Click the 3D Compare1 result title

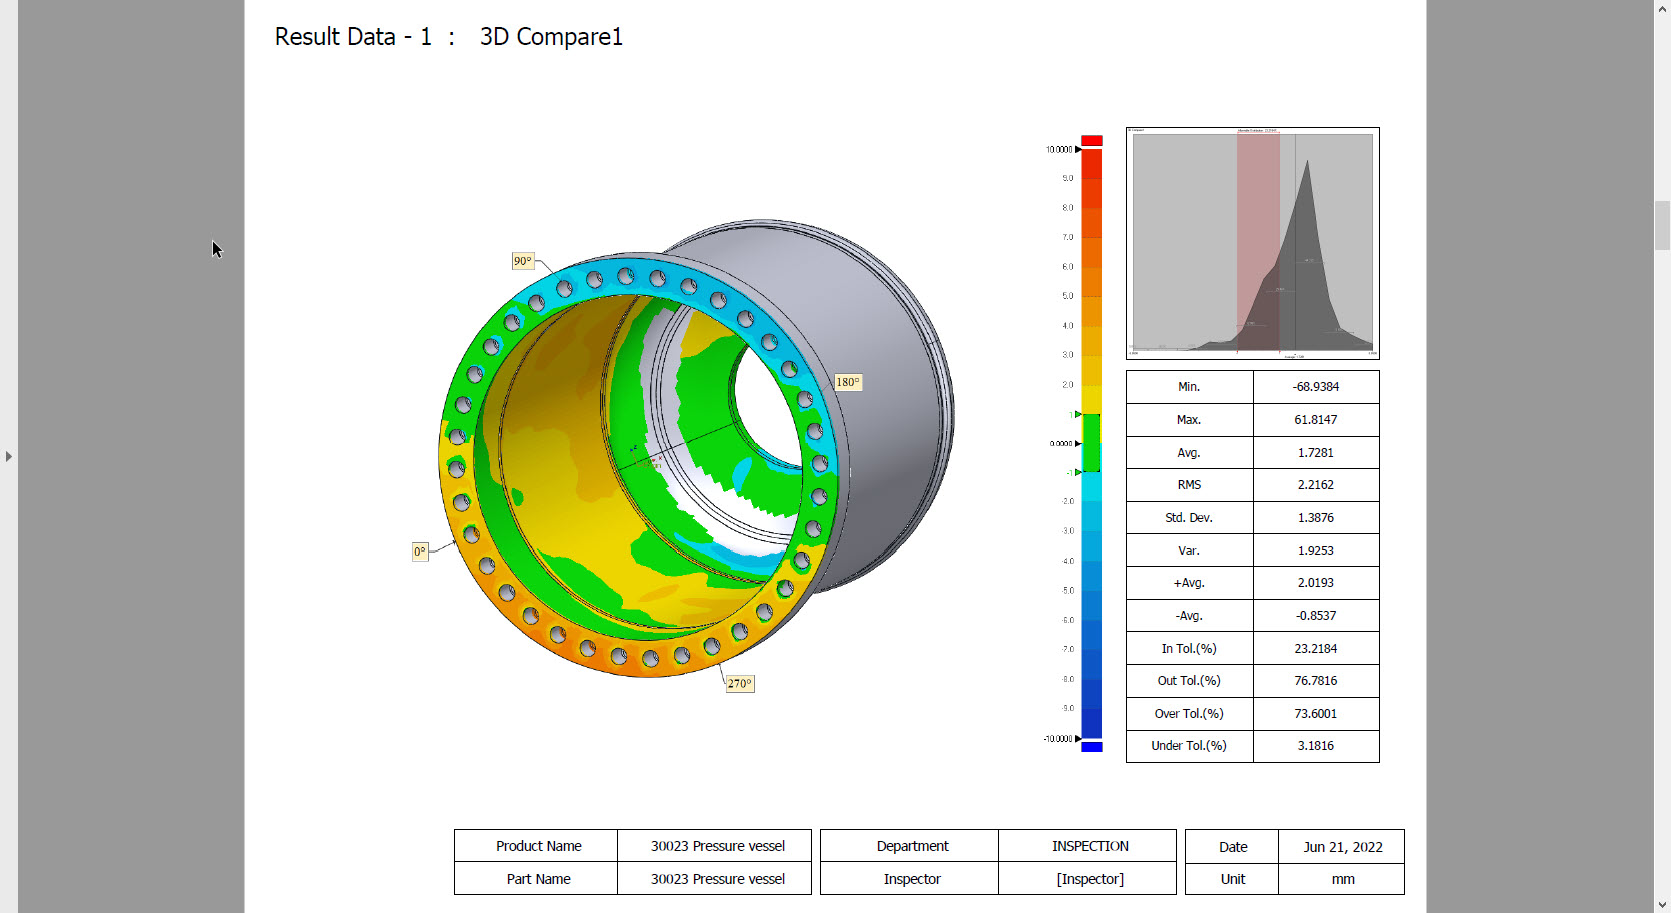551,37
